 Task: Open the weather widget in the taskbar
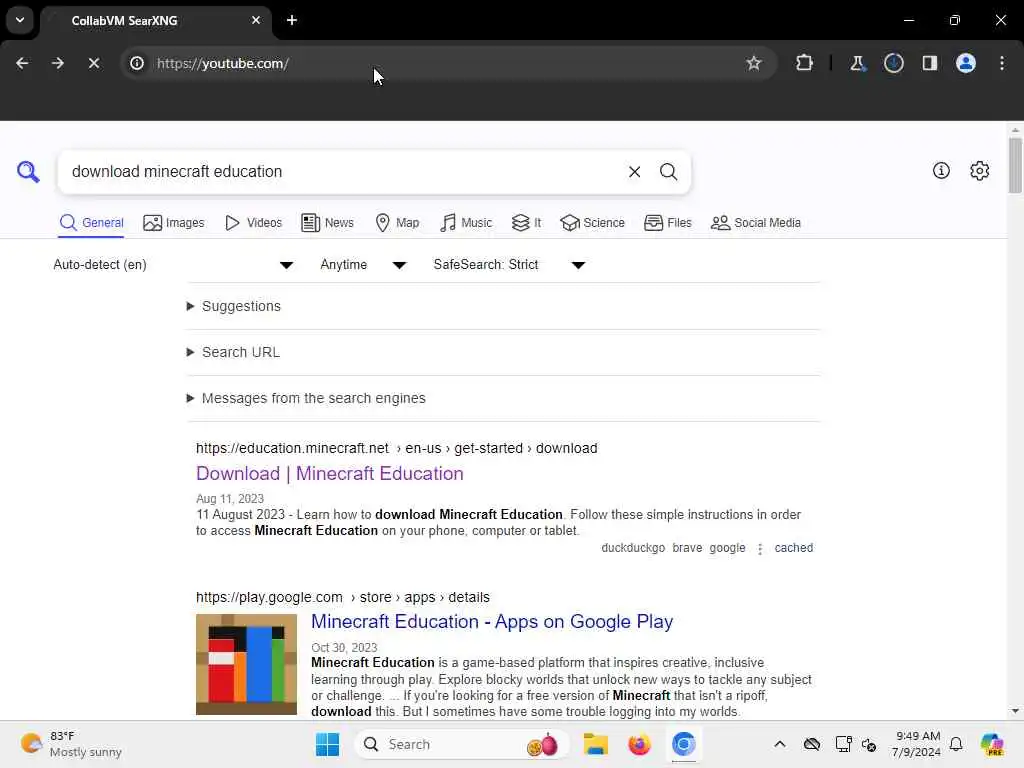tap(71, 744)
